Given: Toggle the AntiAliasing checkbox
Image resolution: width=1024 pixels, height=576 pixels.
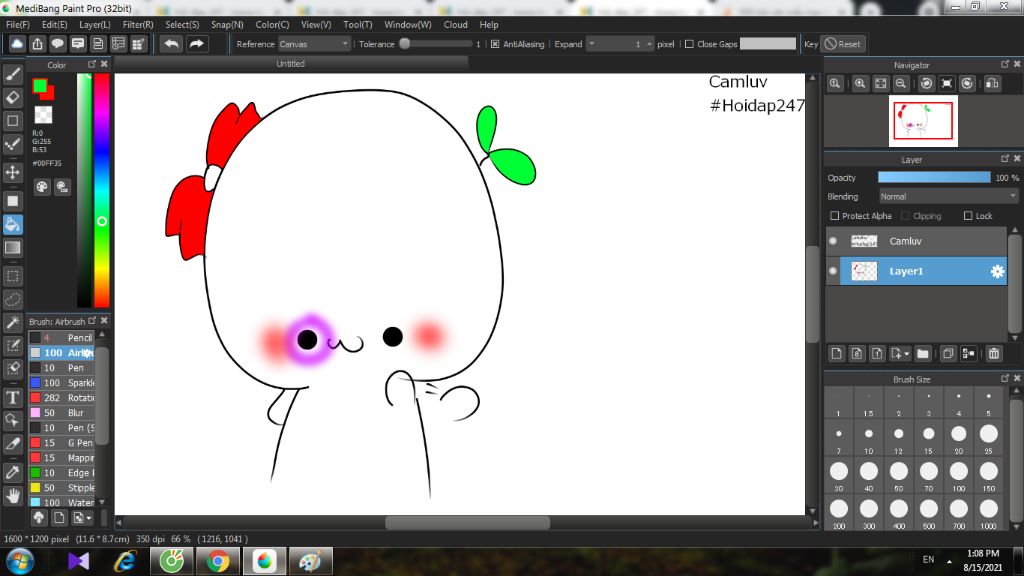Looking at the screenshot, I should 495,44.
